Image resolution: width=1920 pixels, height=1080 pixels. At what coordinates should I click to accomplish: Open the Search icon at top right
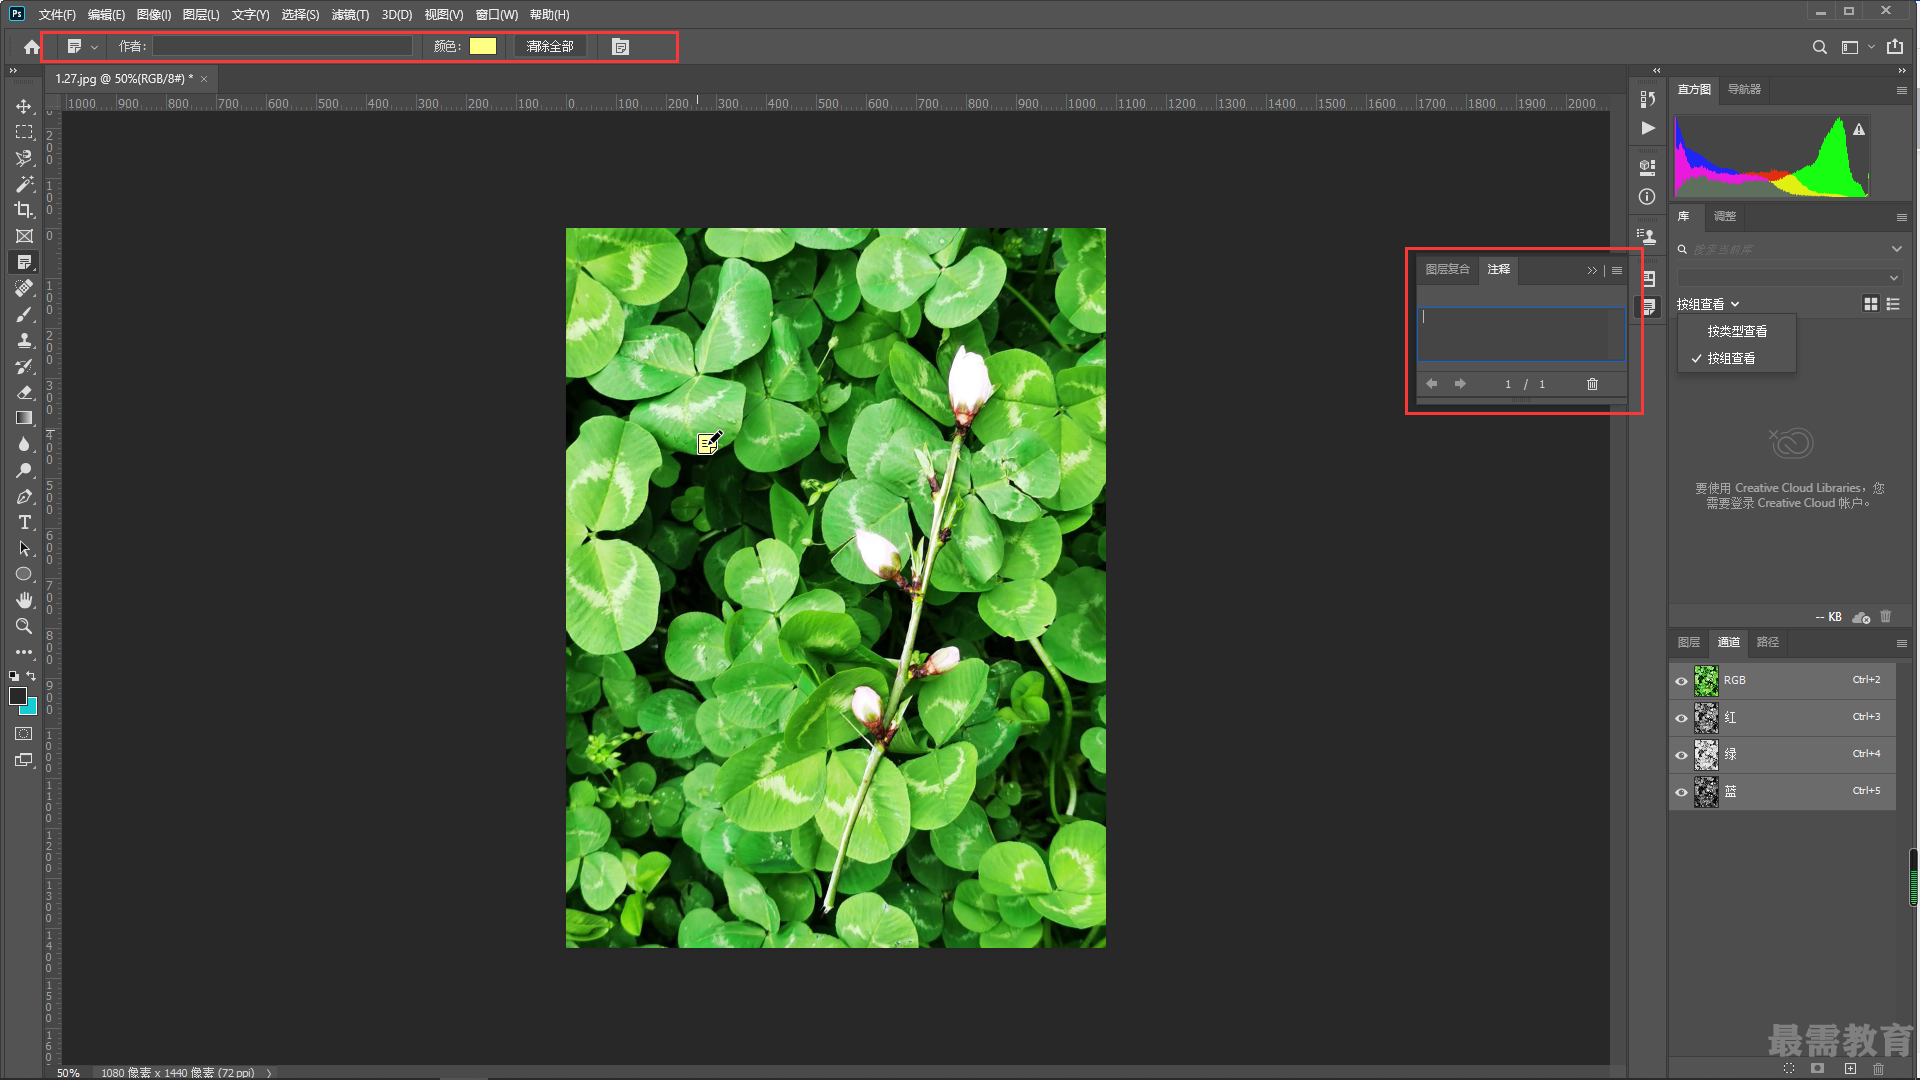coord(1820,47)
